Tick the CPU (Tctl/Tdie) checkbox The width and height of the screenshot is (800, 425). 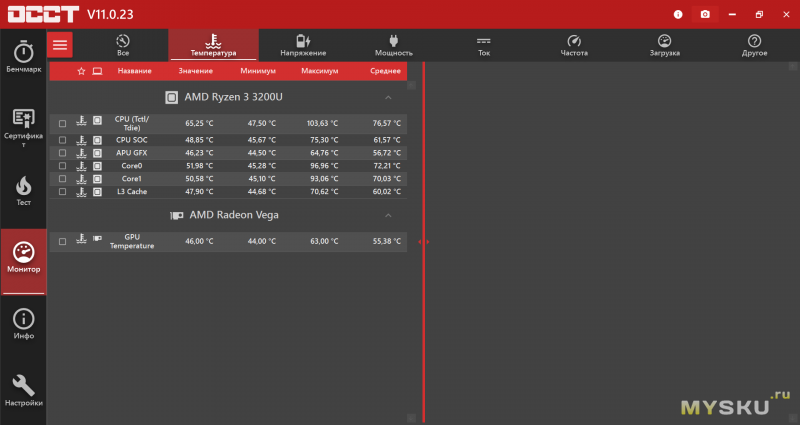coord(62,123)
